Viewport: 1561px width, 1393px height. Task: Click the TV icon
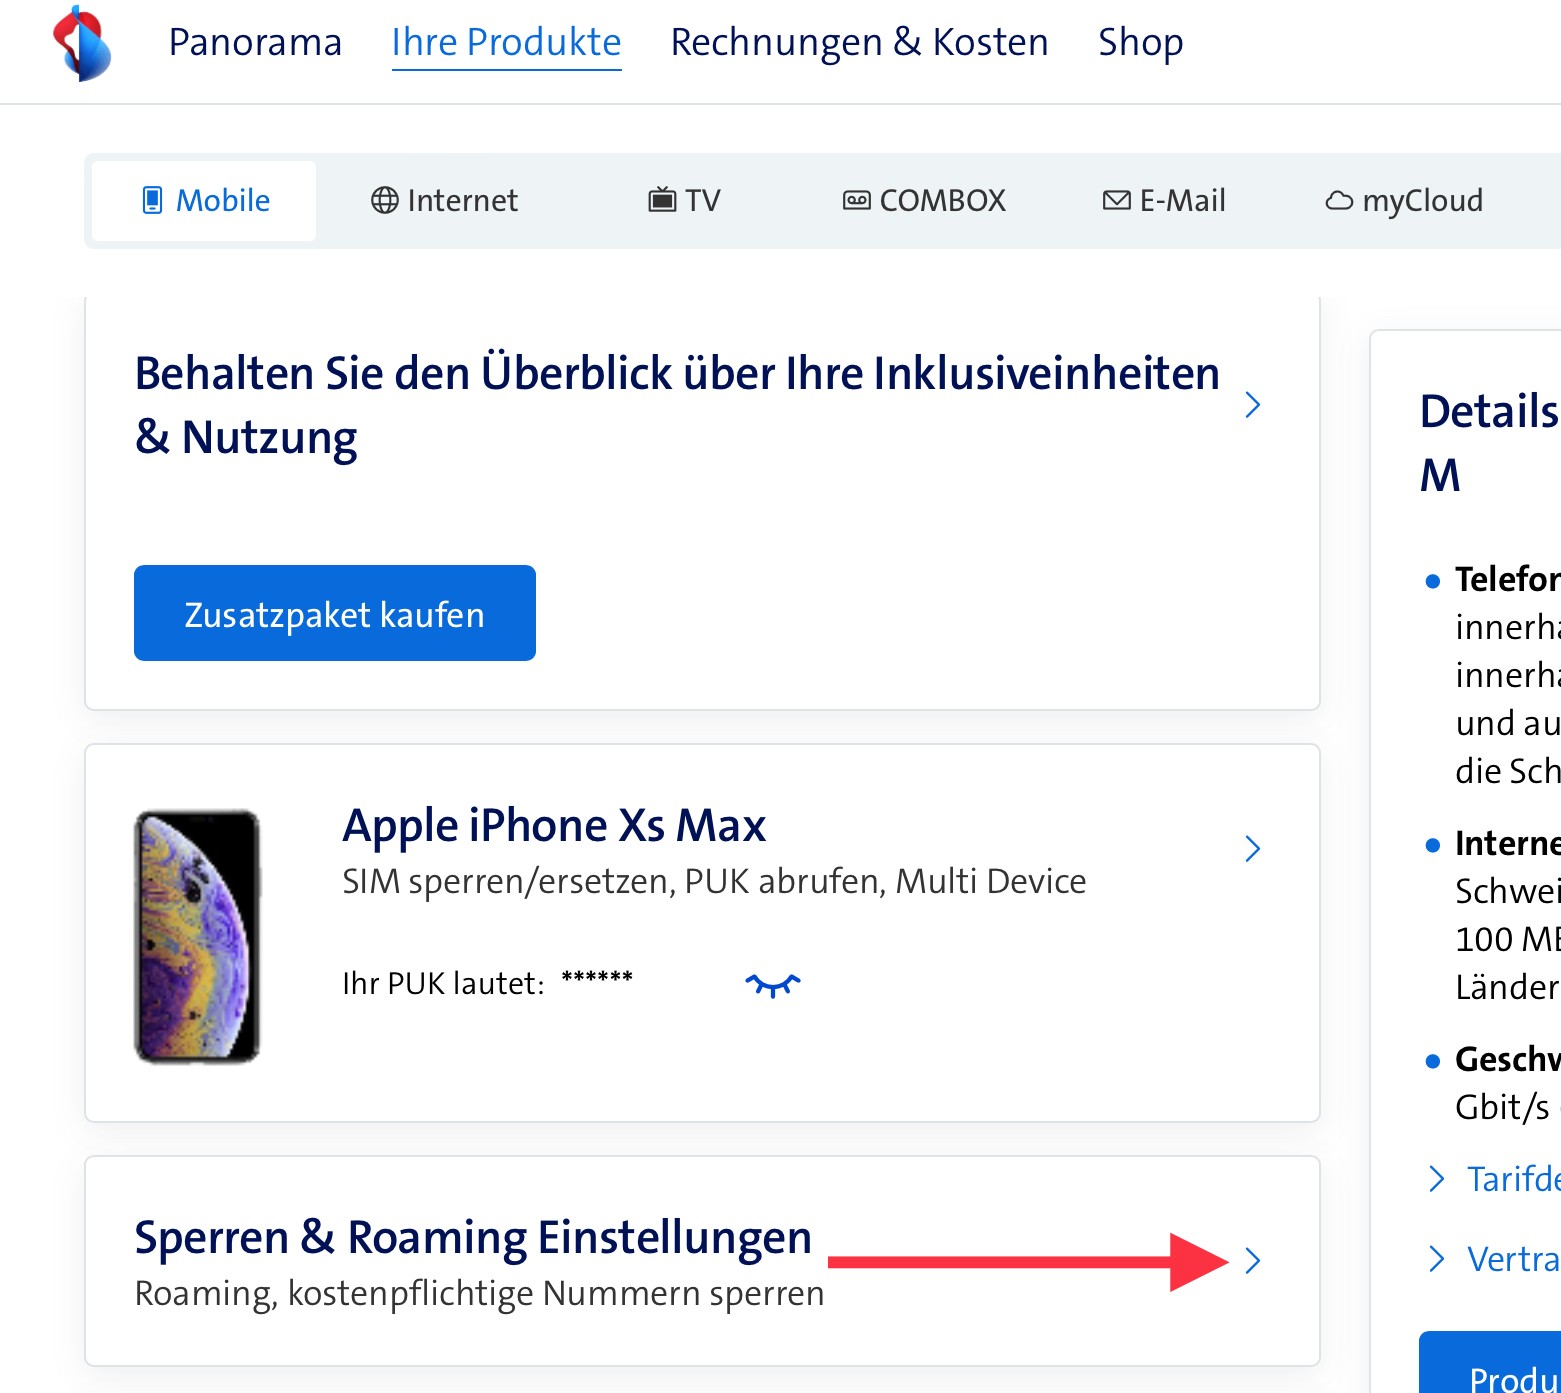[661, 201]
